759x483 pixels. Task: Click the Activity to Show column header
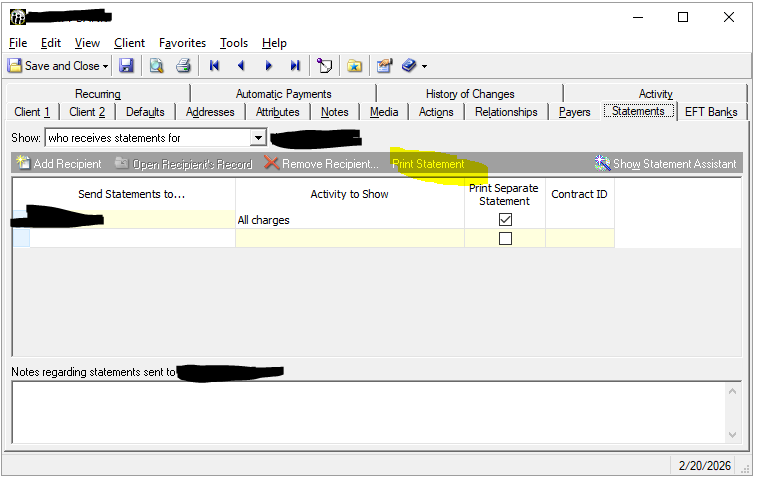coord(349,194)
